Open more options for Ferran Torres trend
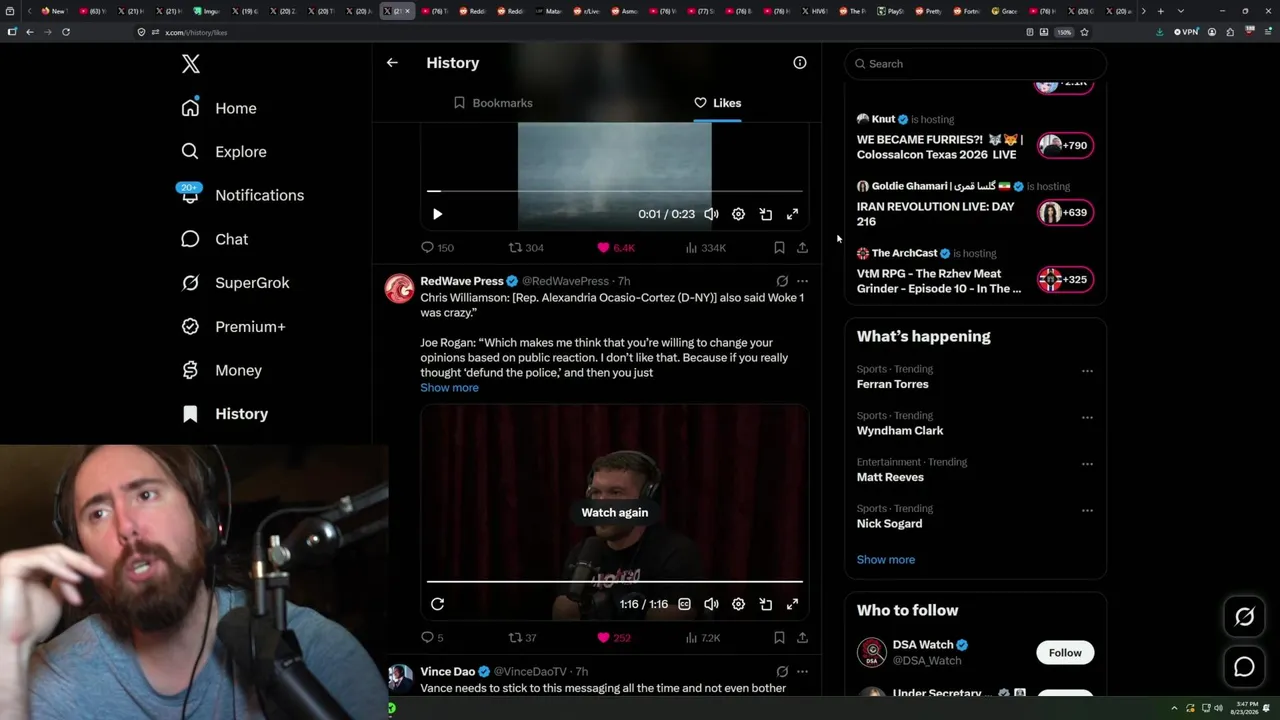 click(x=1087, y=371)
